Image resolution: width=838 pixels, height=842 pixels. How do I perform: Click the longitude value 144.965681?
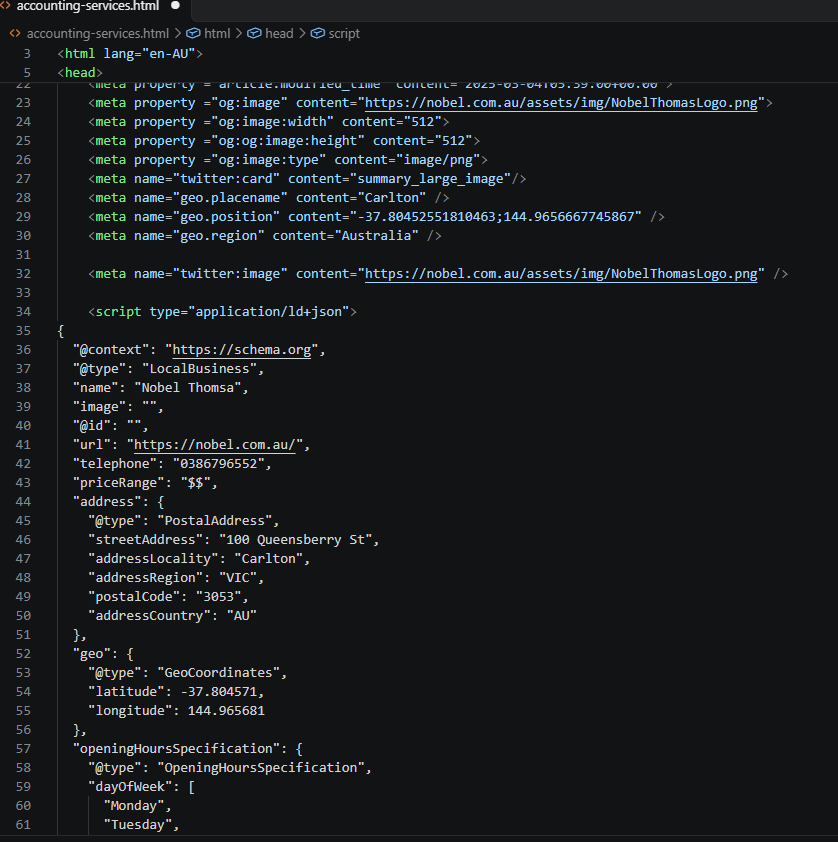point(226,711)
